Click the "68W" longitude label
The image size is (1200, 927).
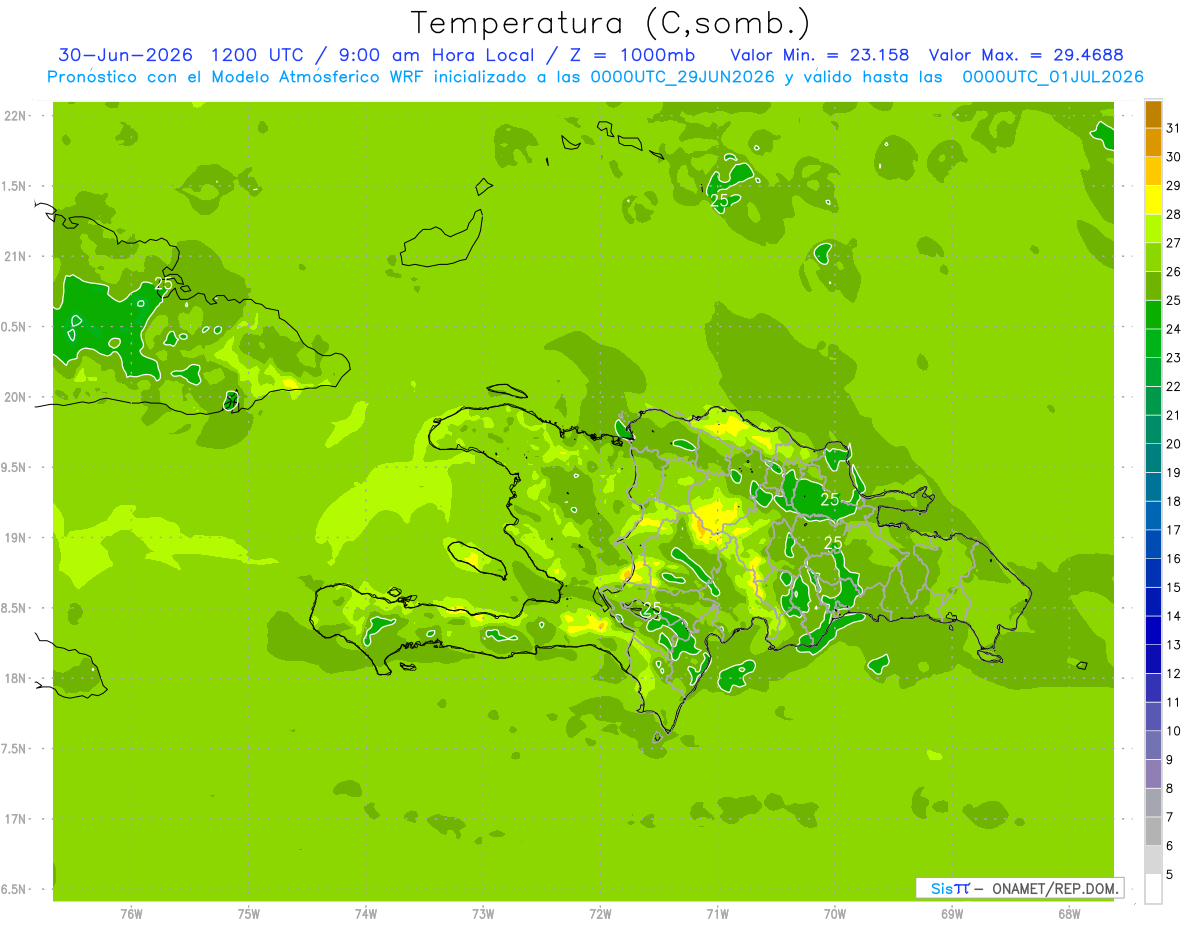(1069, 914)
